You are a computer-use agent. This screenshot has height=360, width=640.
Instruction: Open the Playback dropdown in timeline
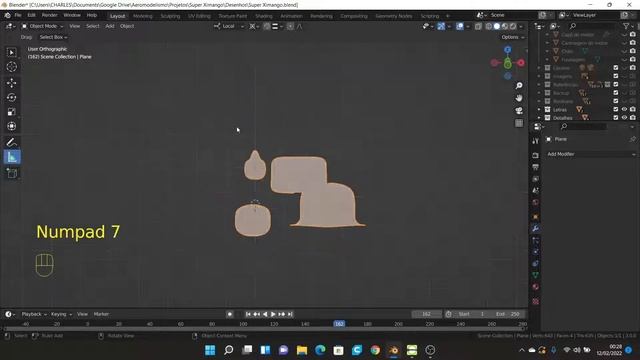pyautogui.click(x=34, y=314)
